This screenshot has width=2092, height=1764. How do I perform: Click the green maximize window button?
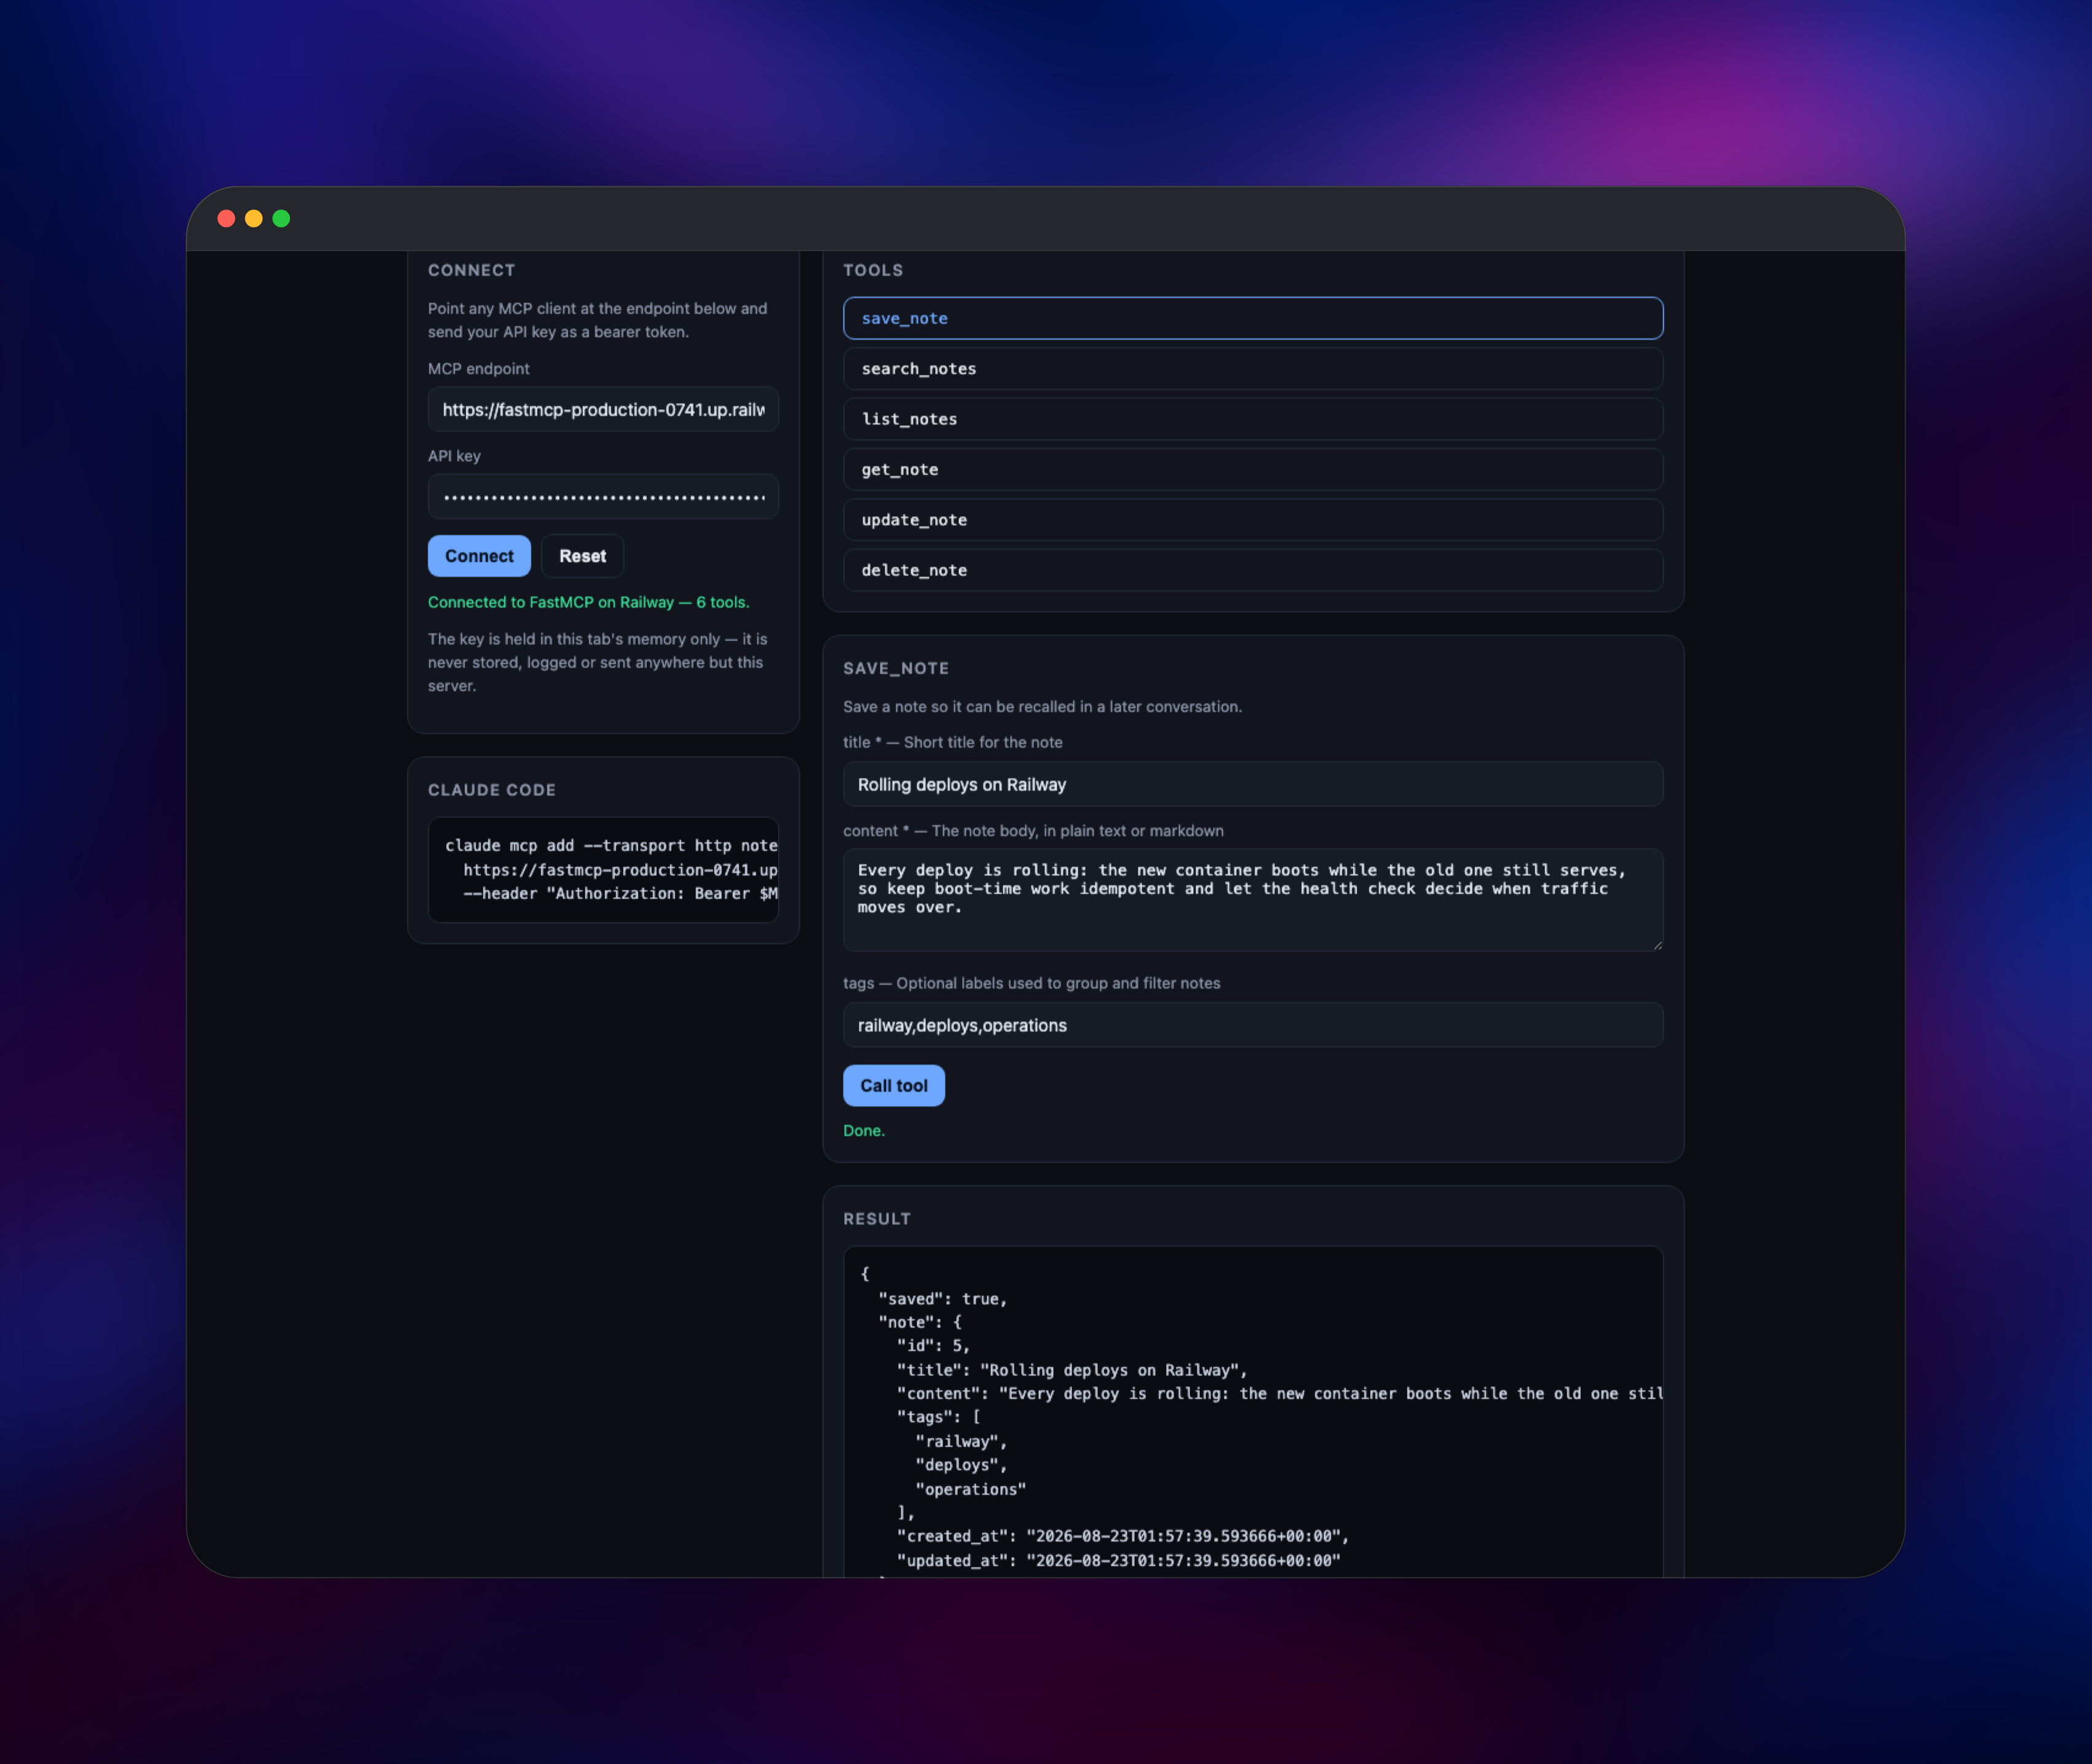(281, 219)
